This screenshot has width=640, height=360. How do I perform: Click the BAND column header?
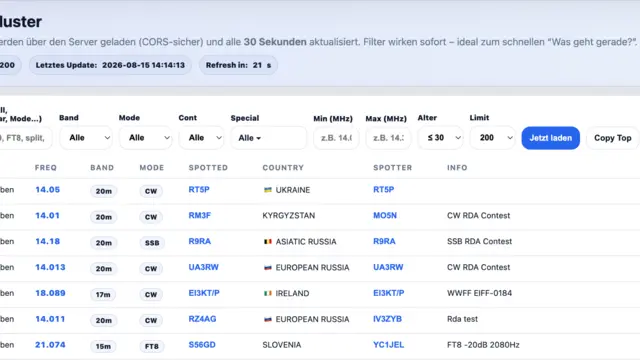tap(102, 168)
